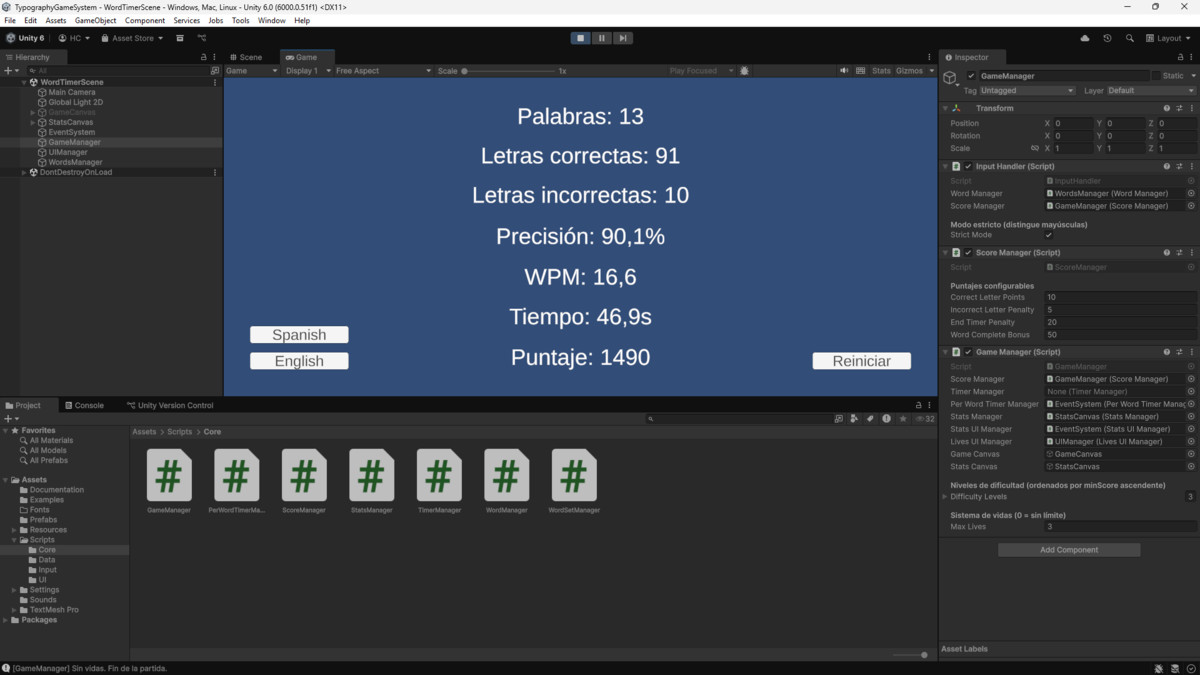Click the Game view frame debugger bug icon

coord(745,71)
